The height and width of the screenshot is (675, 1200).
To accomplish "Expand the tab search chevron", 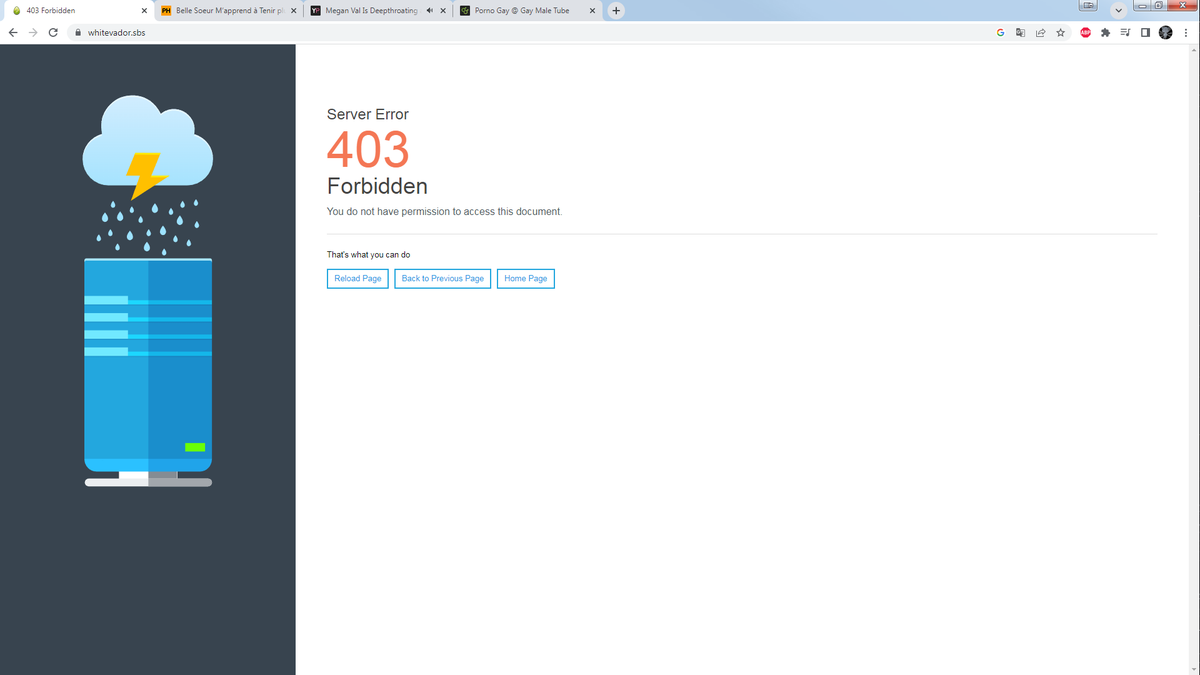I will point(1119,11).
